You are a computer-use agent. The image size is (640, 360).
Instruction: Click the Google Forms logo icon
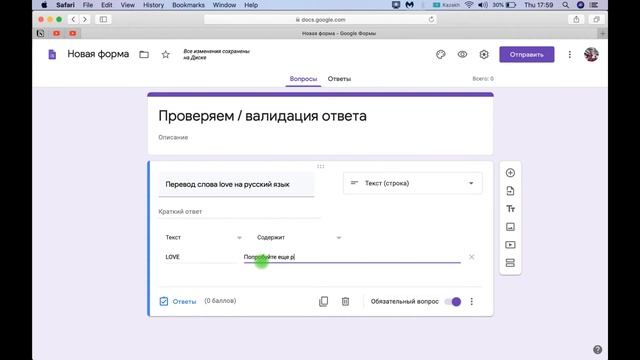tap(52, 54)
